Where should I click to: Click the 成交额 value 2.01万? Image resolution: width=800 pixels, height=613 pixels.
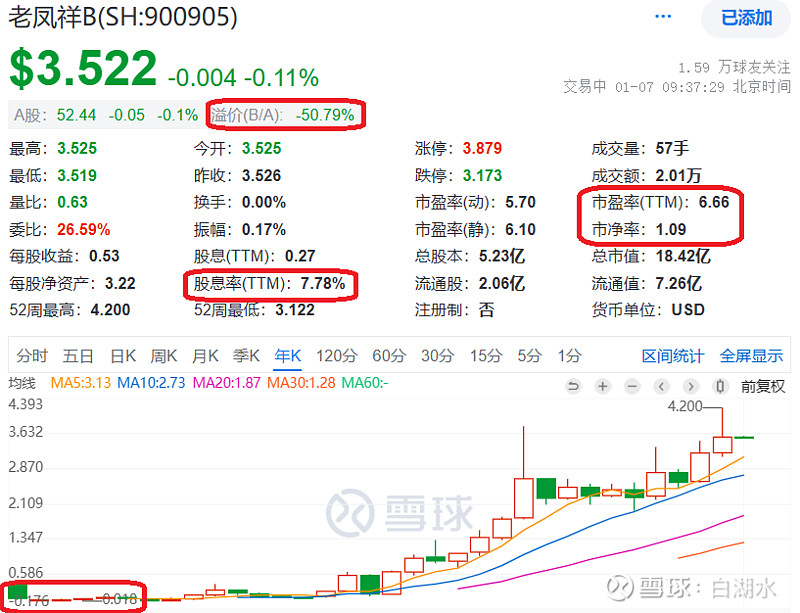tap(678, 176)
